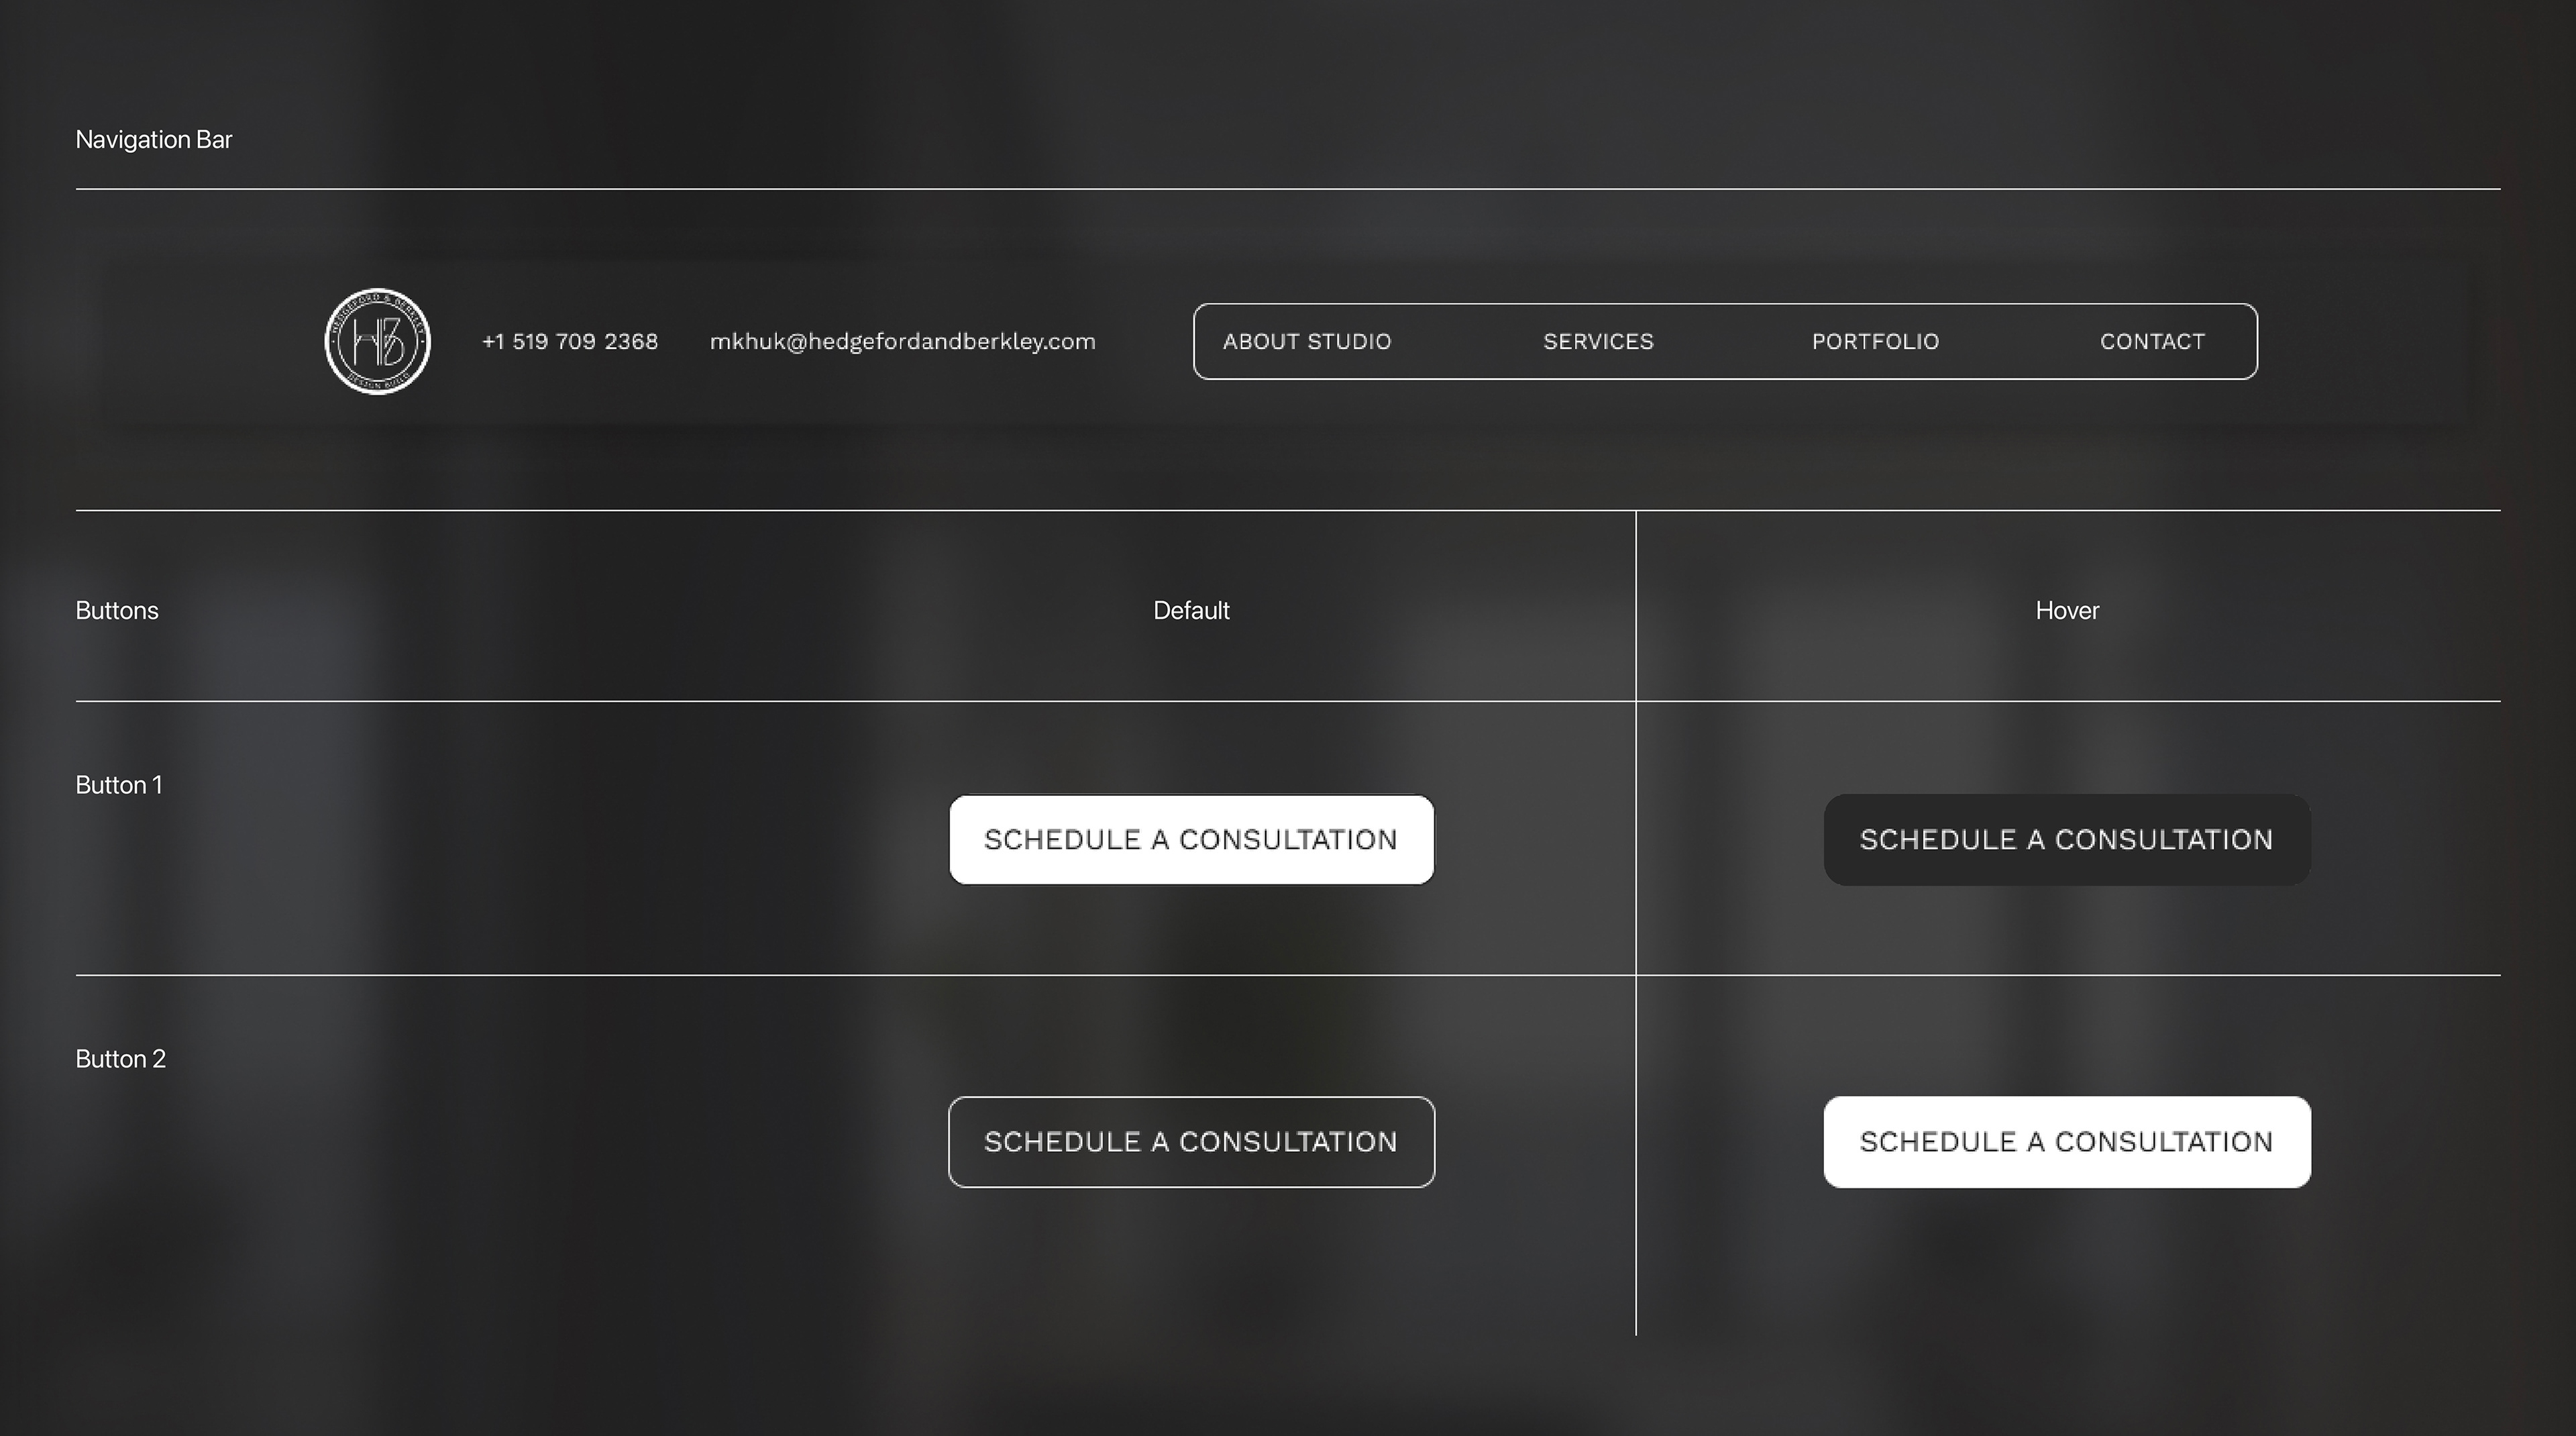This screenshot has height=1436, width=2576.
Task: Open the Services nav item
Action: (x=1598, y=341)
